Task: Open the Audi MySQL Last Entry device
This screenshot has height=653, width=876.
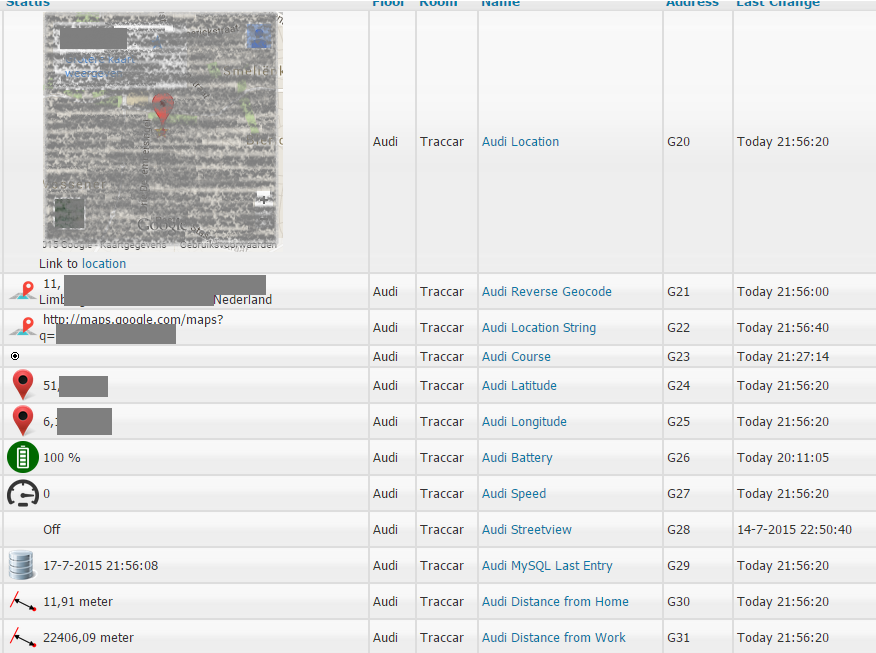Action: point(547,566)
